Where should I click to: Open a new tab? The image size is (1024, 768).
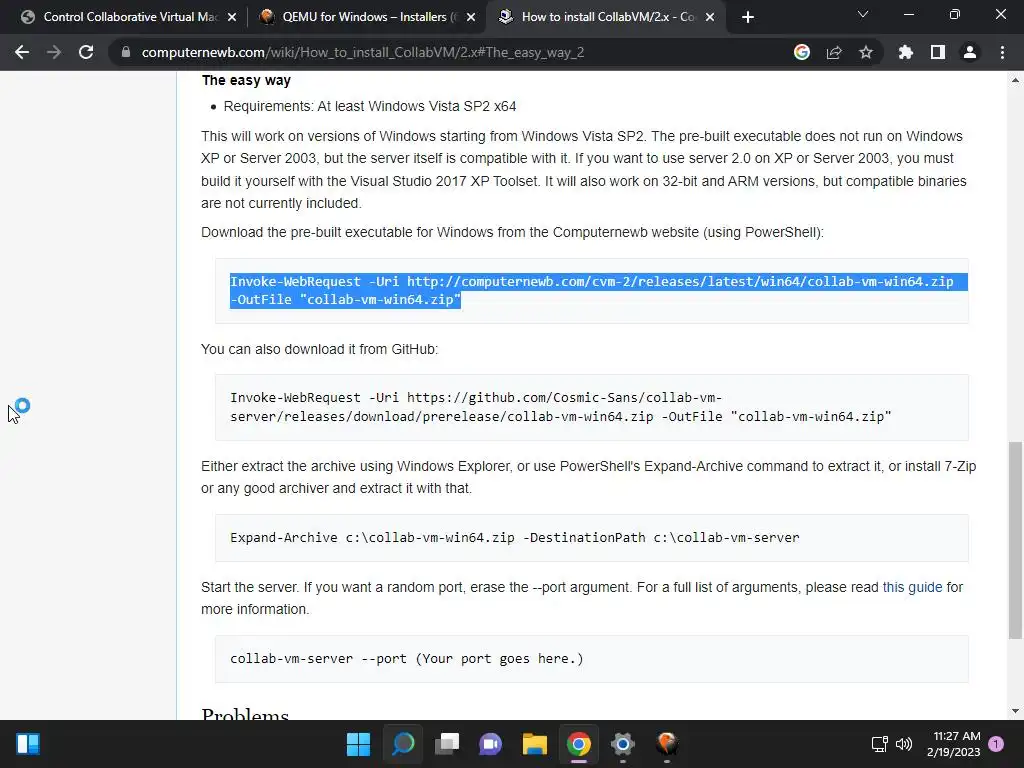(748, 17)
